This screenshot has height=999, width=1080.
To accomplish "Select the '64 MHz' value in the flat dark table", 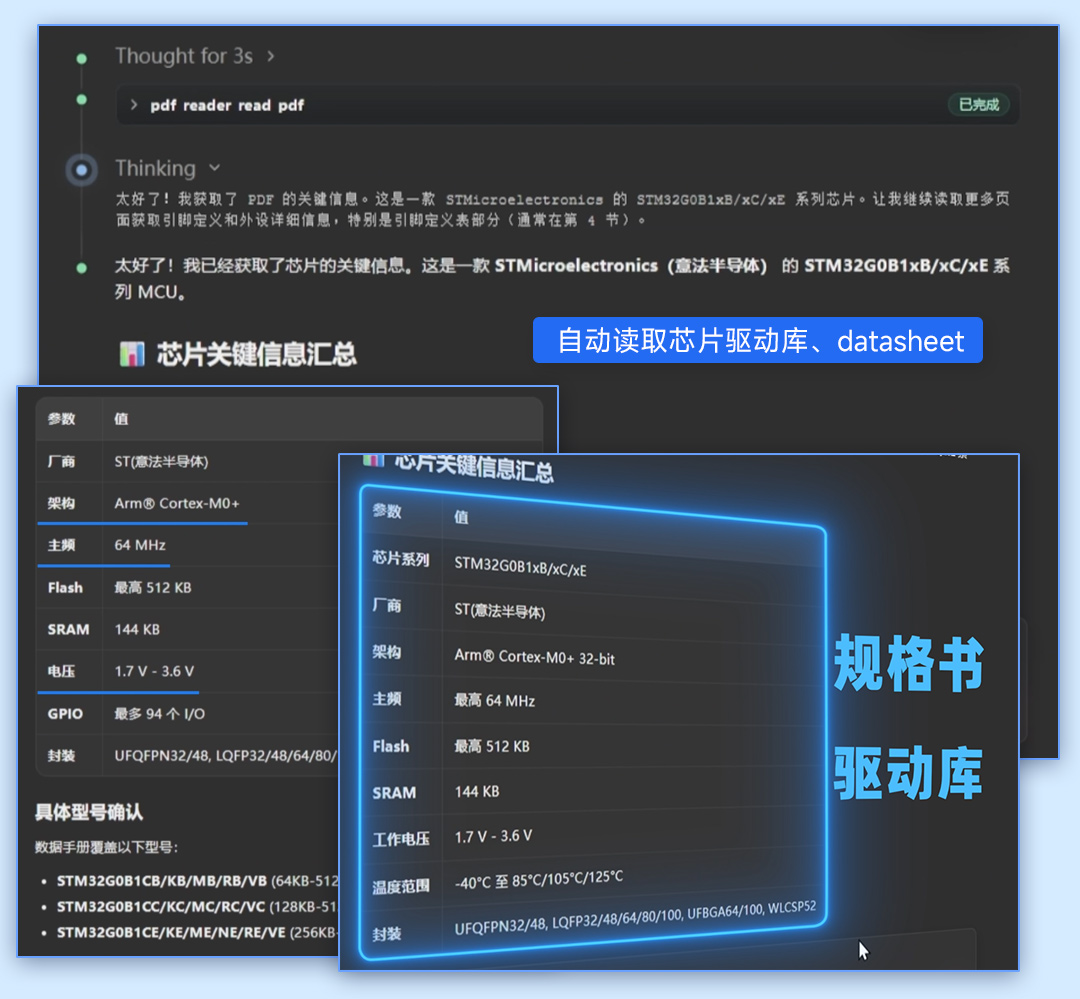I will tap(140, 545).
